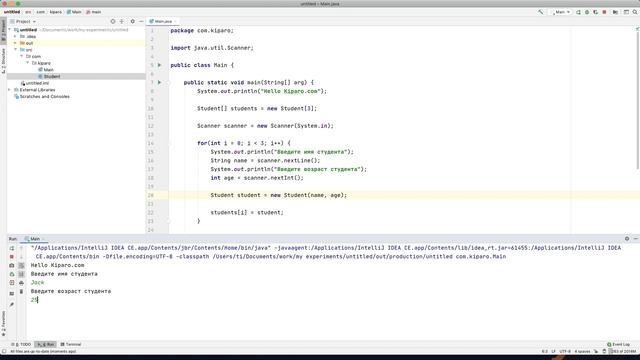Click the Build Project hammer icon
640x360 pixels.
tap(540, 12)
